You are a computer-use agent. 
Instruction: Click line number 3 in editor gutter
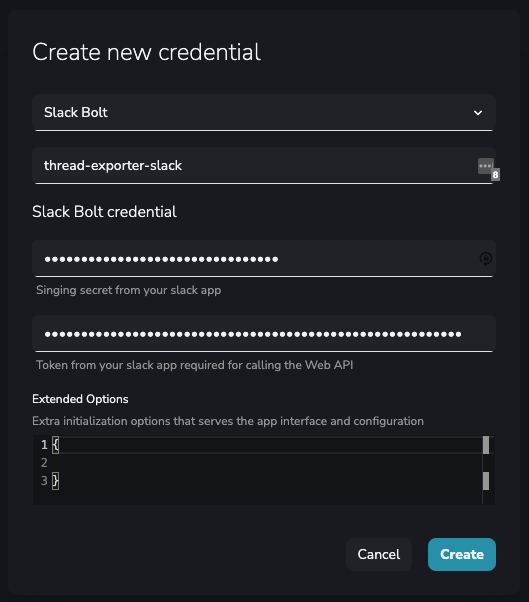tap(44, 481)
